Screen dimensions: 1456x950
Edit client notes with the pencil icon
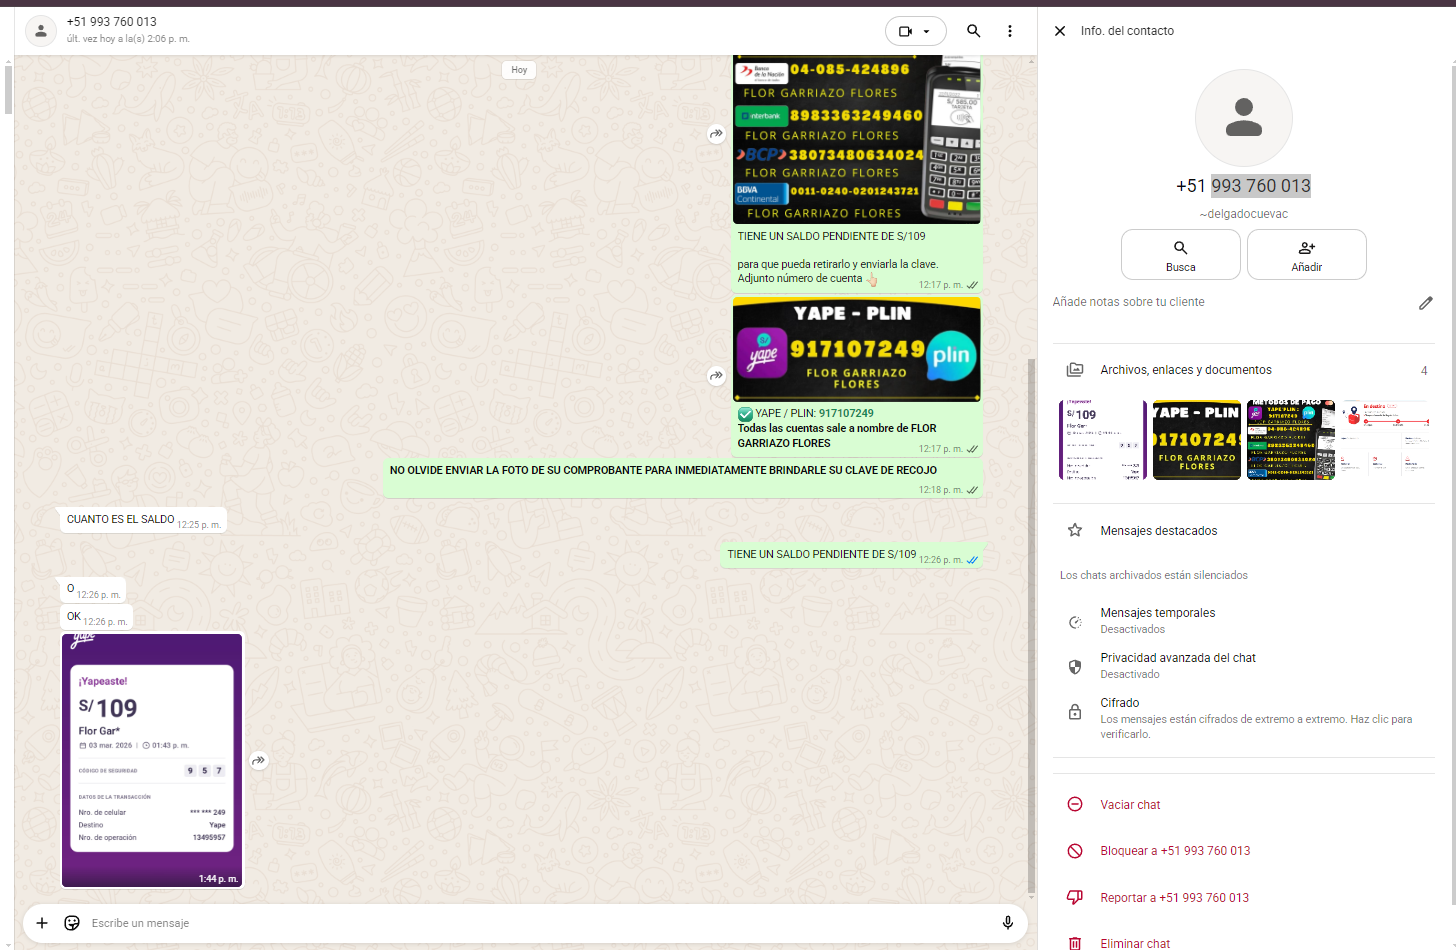(1425, 303)
